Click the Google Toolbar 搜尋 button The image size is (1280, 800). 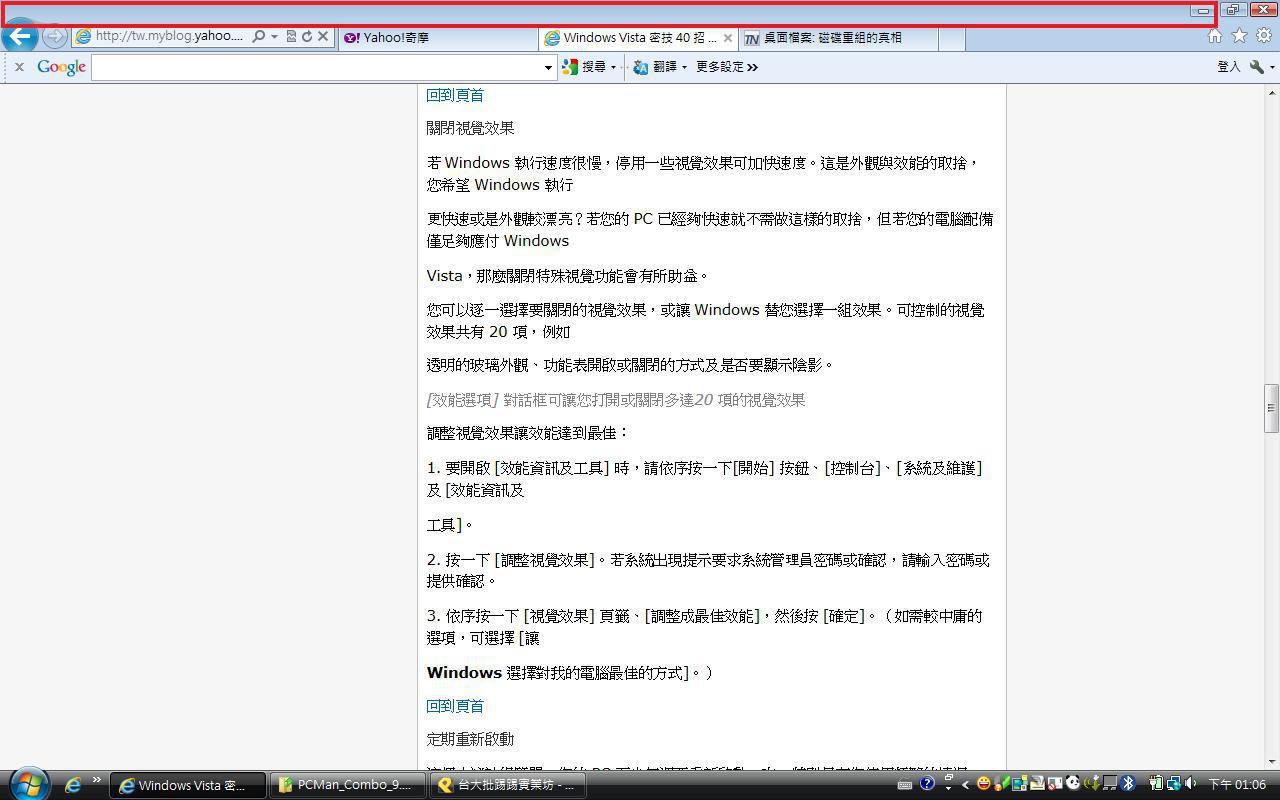coord(585,67)
